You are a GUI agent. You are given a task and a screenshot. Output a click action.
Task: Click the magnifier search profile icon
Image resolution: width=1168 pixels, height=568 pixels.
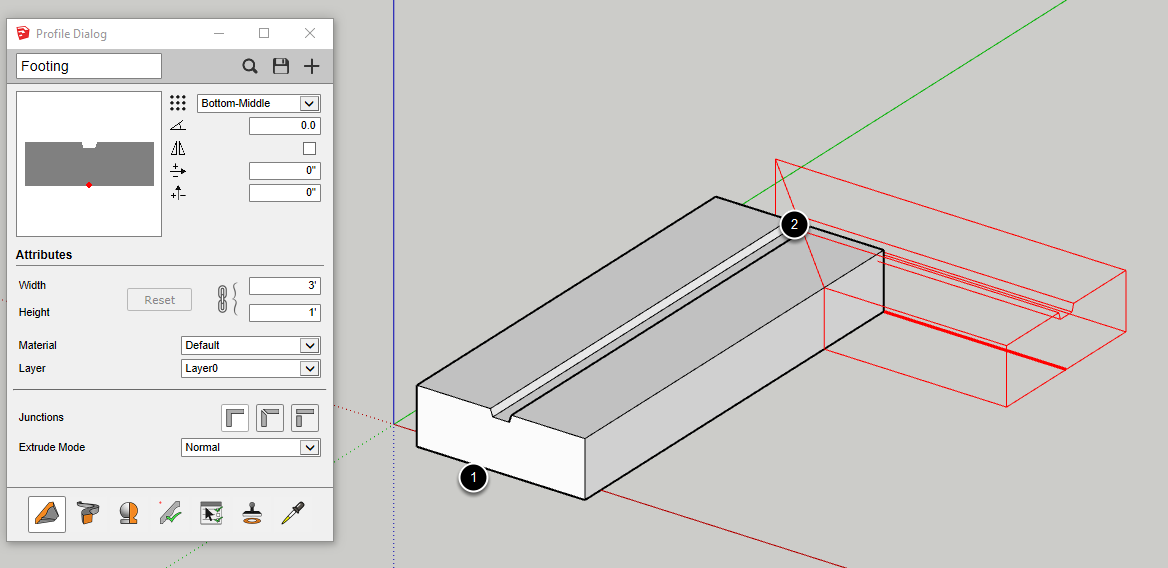tap(250, 67)
